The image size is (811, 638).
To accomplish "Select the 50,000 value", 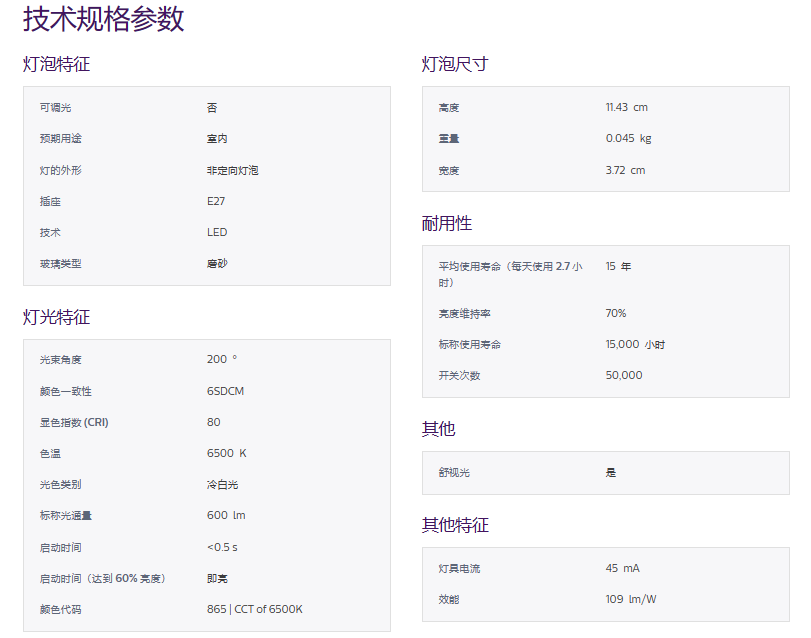I will click(624, 375).
